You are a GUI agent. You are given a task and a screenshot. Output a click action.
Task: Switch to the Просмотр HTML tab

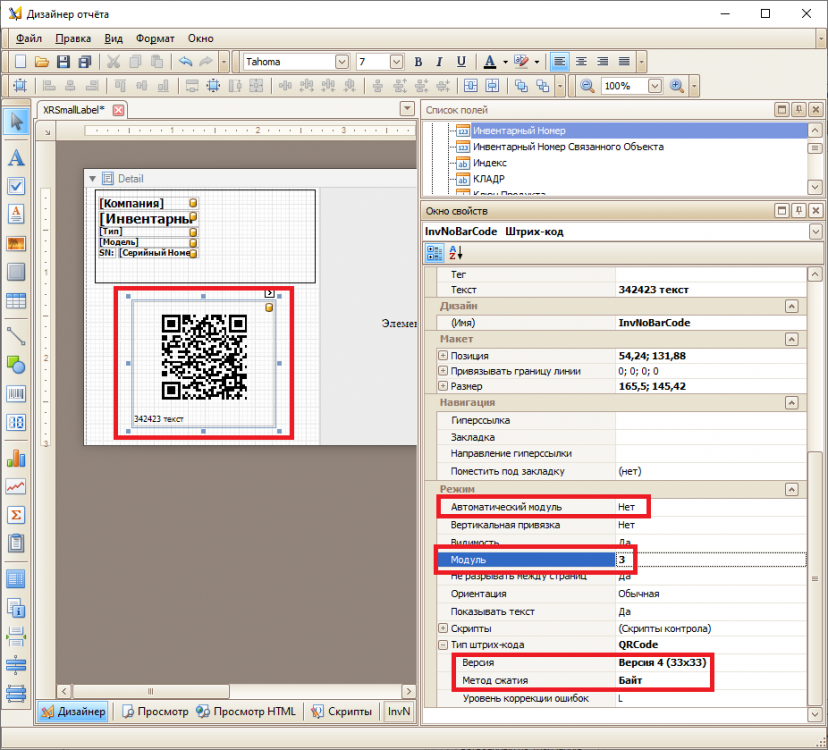tap(246, 711)
